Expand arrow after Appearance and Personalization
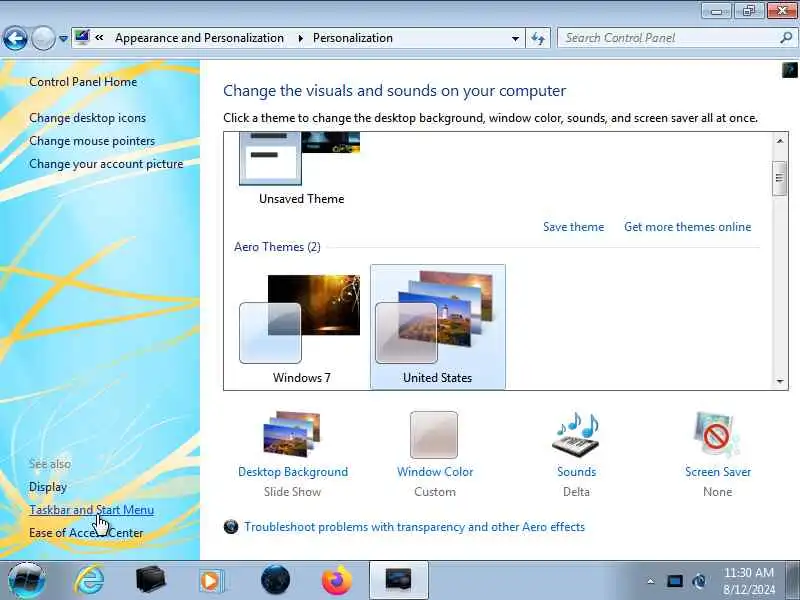Viewport: 800px width, 600px height. tap(300, 38)
